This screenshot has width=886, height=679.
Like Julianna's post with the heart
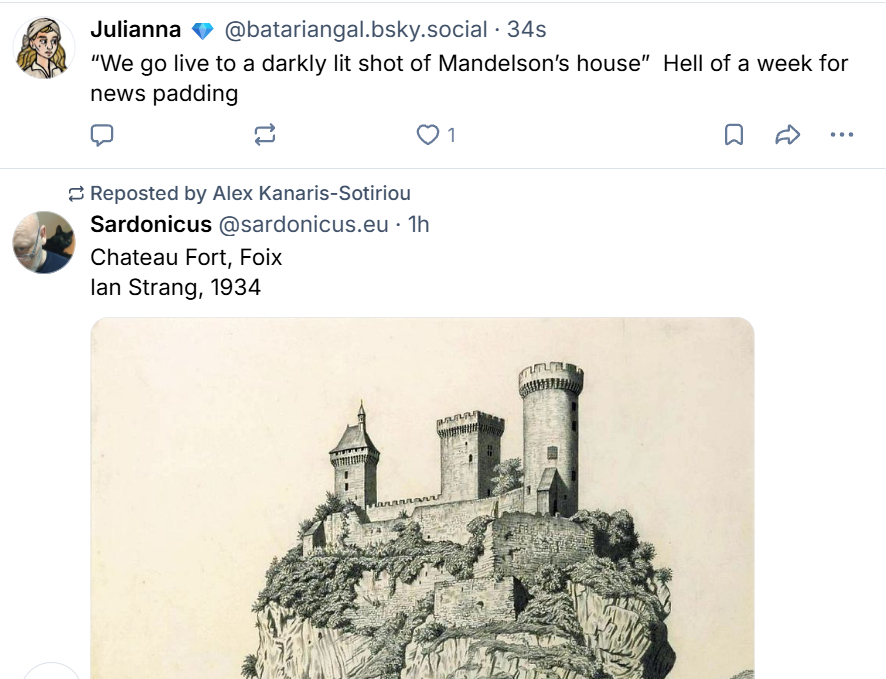(428, 135)
